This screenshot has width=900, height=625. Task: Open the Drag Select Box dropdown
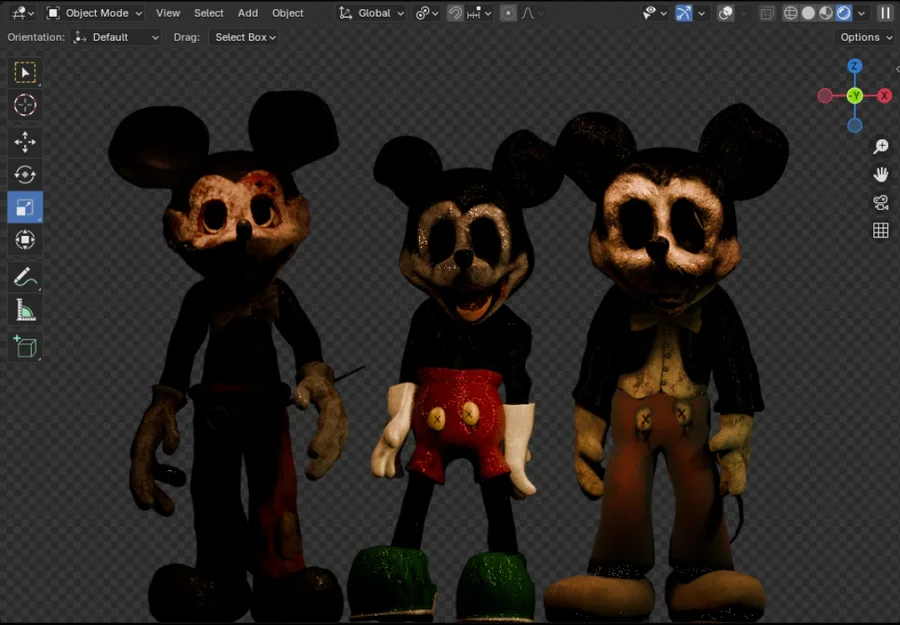(245, 37)
